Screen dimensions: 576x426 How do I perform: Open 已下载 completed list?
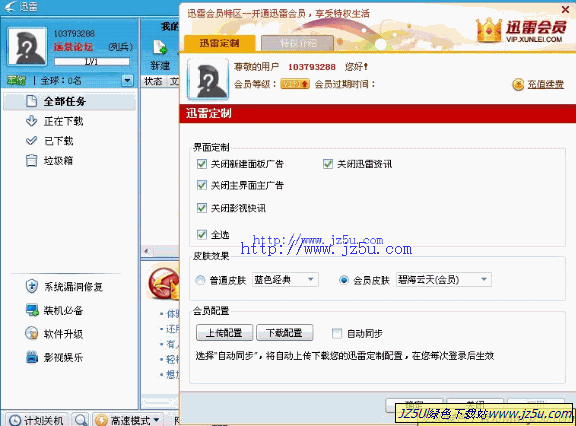click(58, 141)
